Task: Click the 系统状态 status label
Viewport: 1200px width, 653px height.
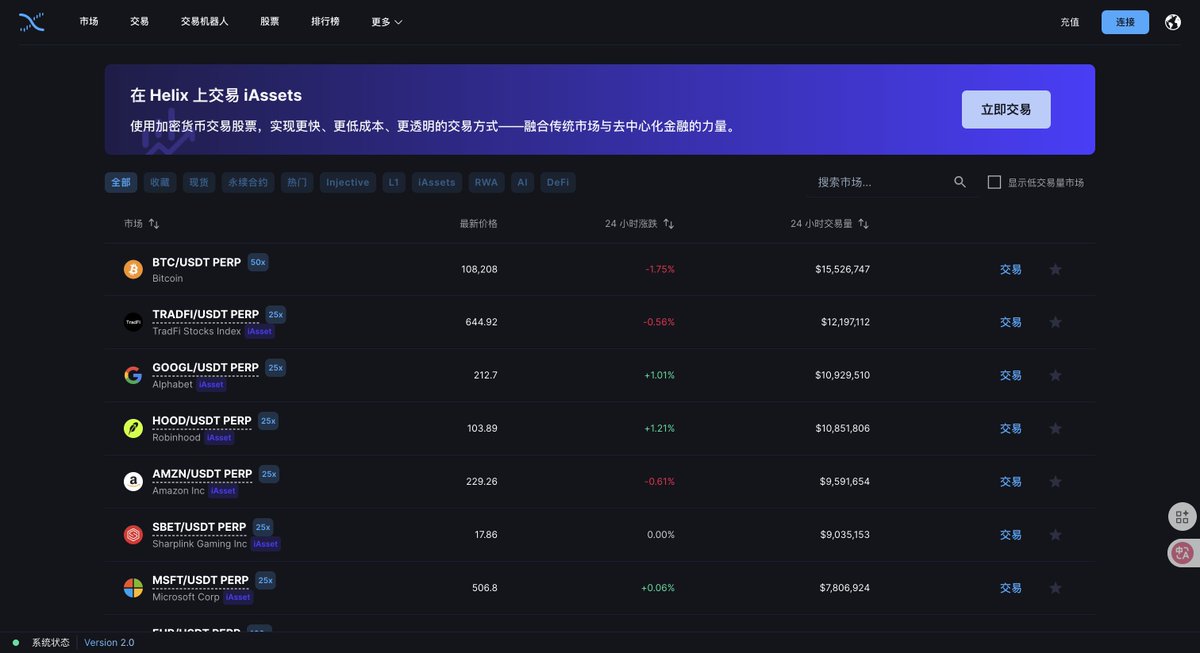Action: [50, 642]
